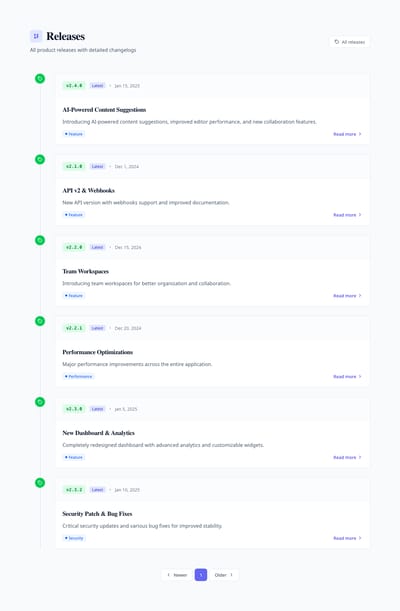
Task: Select current page number in pagination
Action: click(201, 575)
